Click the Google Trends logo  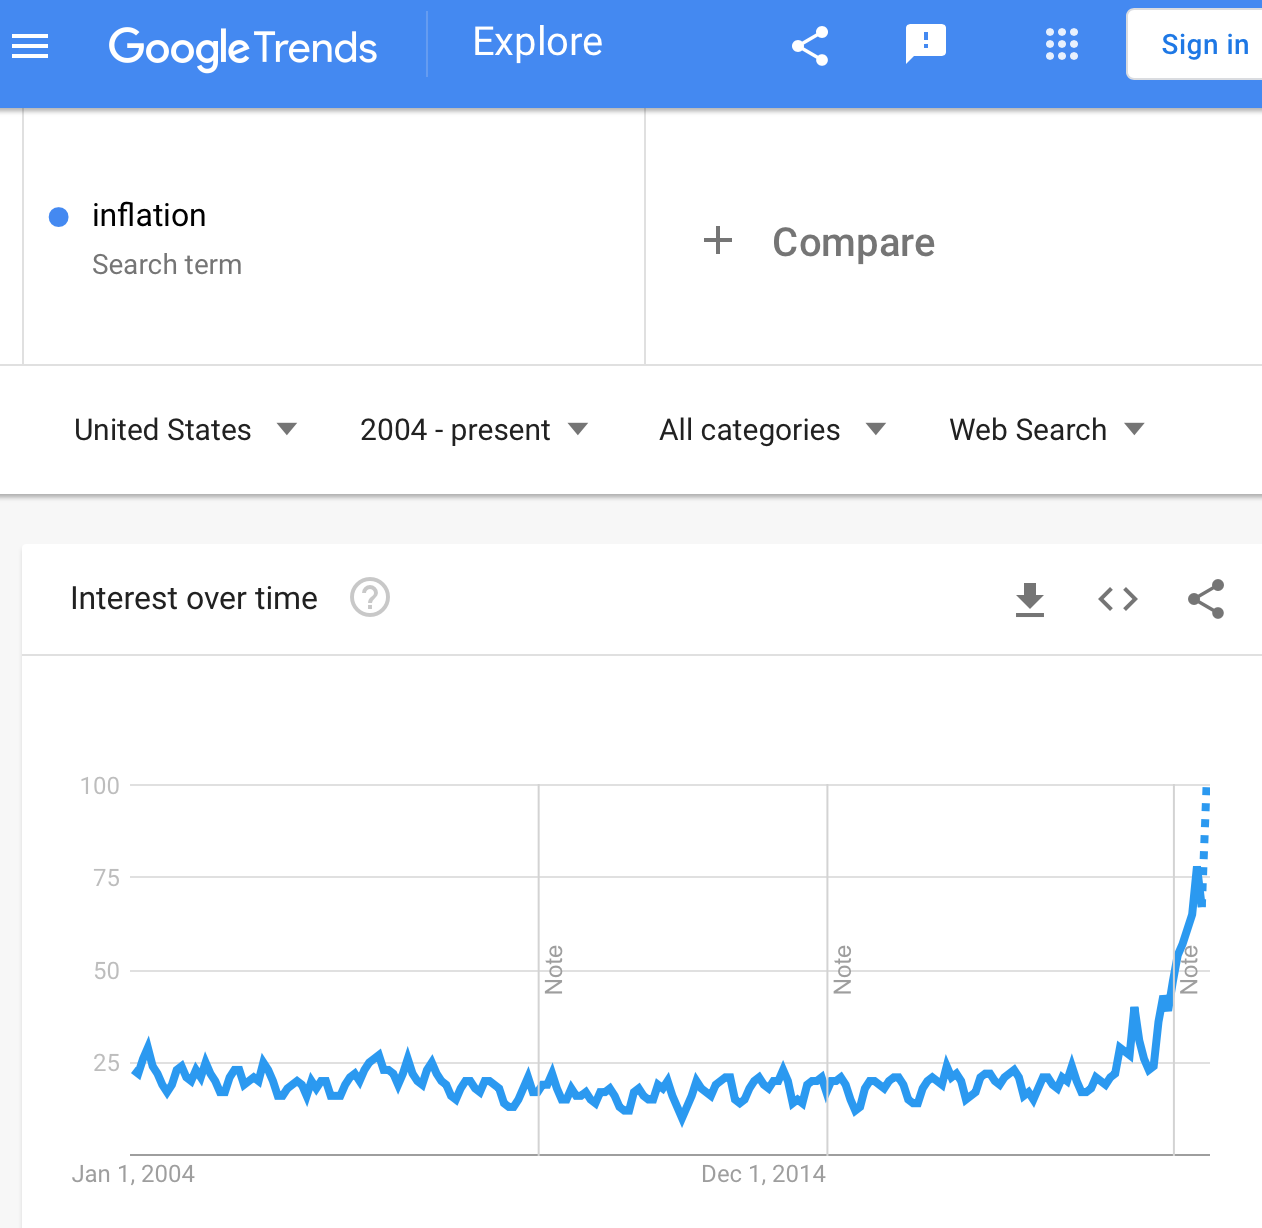pyautogui.click(x=243, y=48)
